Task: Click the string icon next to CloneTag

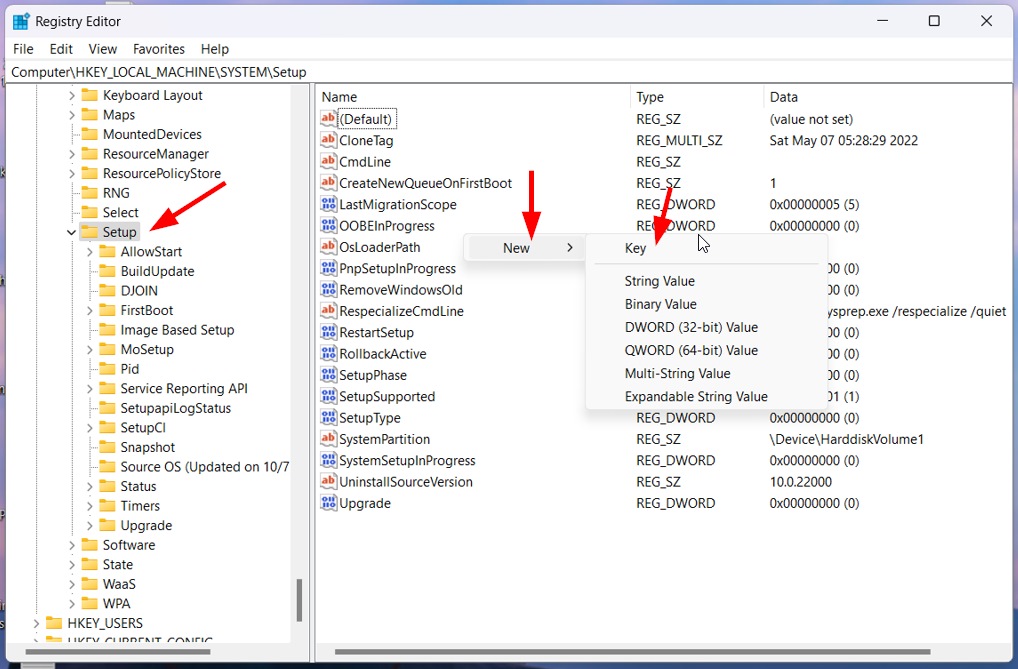Action: (329, 140)
